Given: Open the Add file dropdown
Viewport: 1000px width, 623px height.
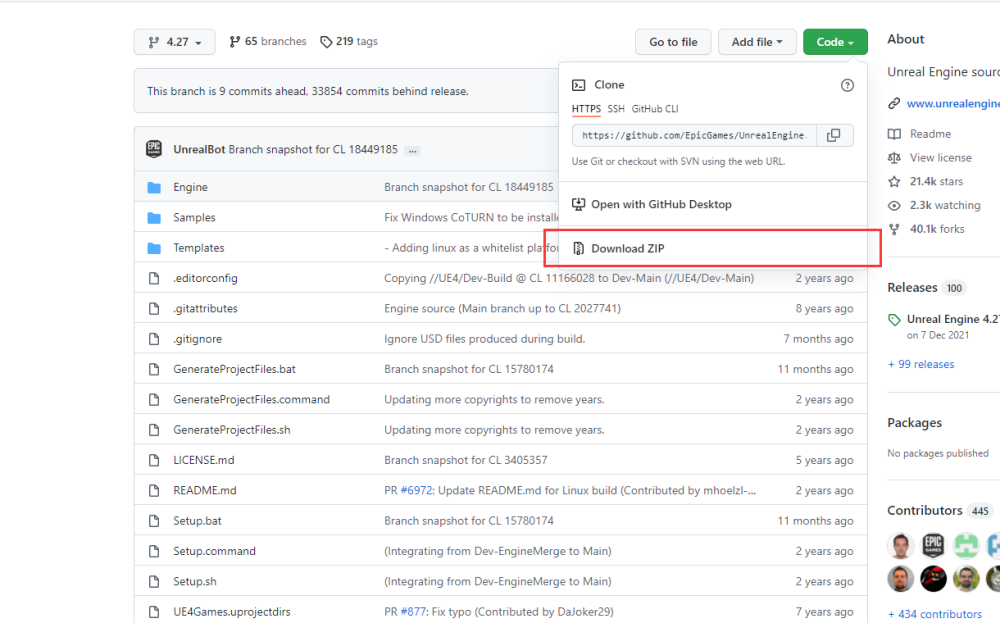Looking at the screenshot, I should 757,42.
